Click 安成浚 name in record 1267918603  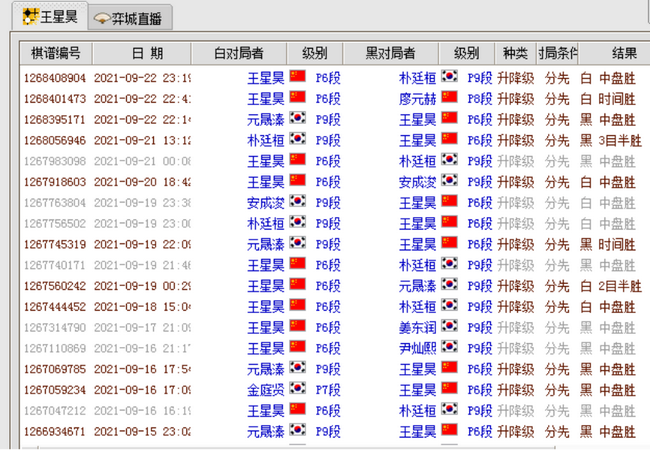click(417, 182)
